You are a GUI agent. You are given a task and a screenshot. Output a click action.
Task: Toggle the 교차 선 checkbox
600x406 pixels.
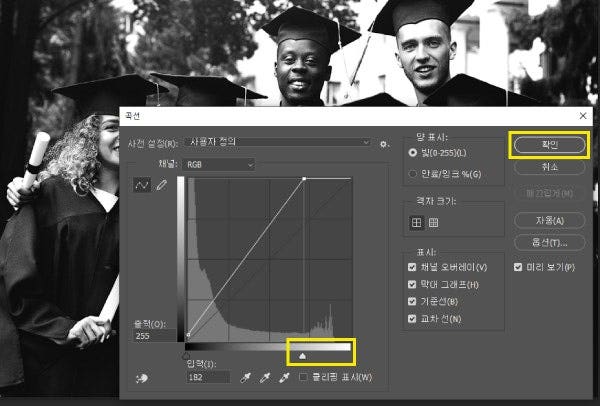tap(412, 318)
